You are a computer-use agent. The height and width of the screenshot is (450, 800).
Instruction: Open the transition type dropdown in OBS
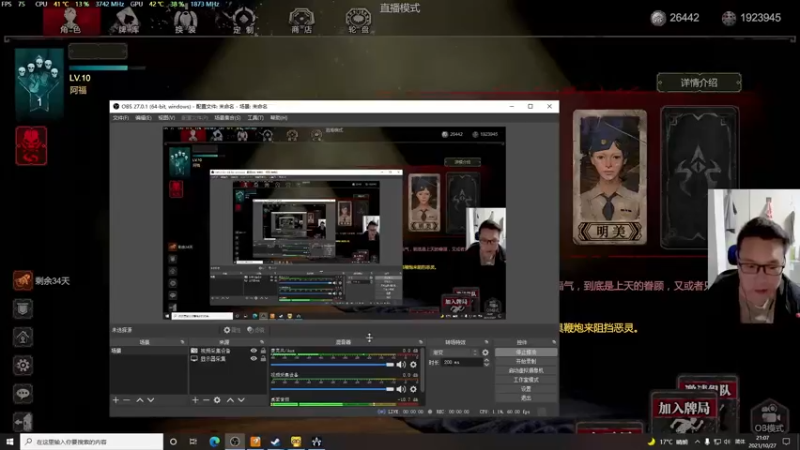click(x=455, y=353)
